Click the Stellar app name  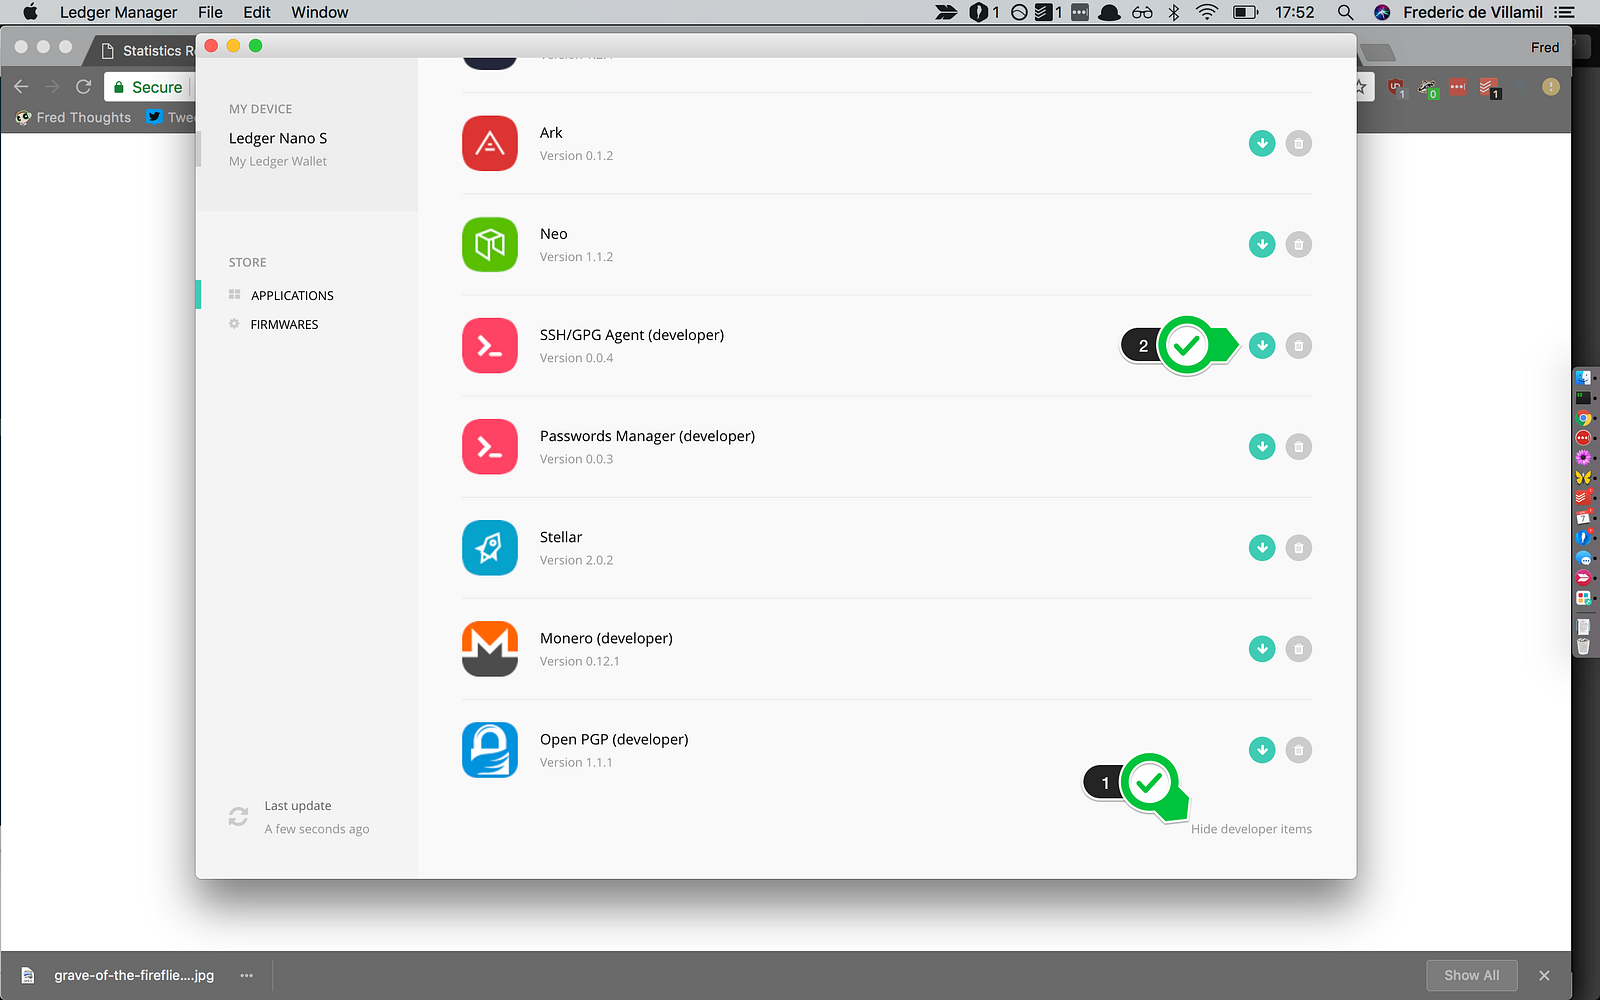click(561, 537)
